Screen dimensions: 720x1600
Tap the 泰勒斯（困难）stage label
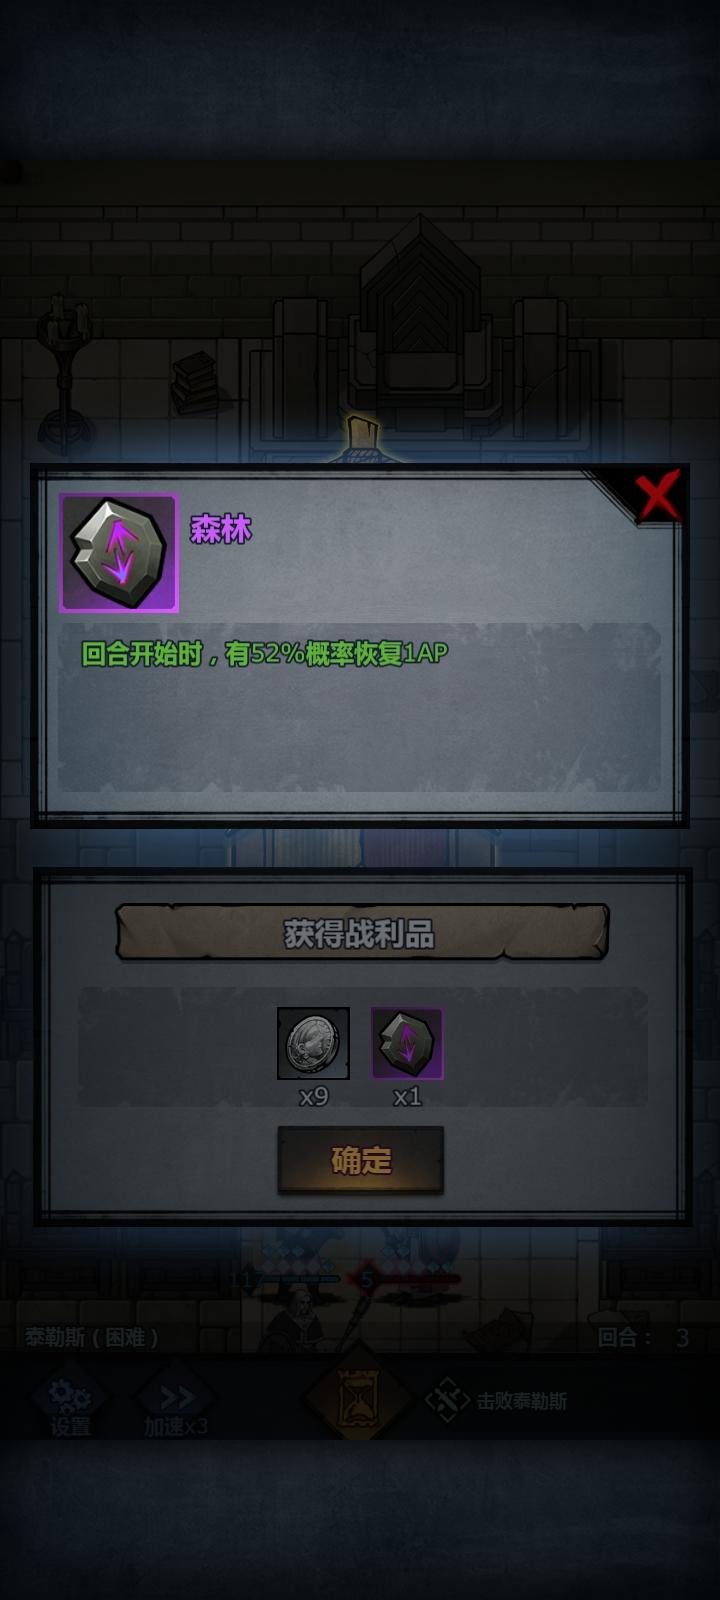pos(92,1337)
